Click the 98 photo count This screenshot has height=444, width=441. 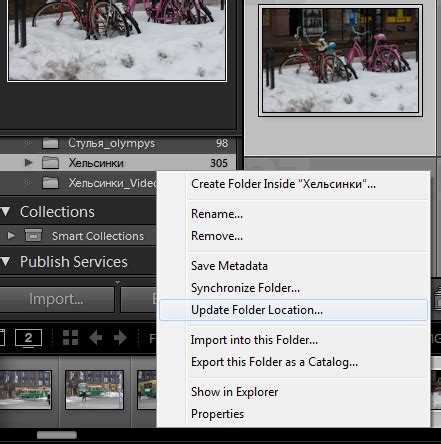point(222,143)
